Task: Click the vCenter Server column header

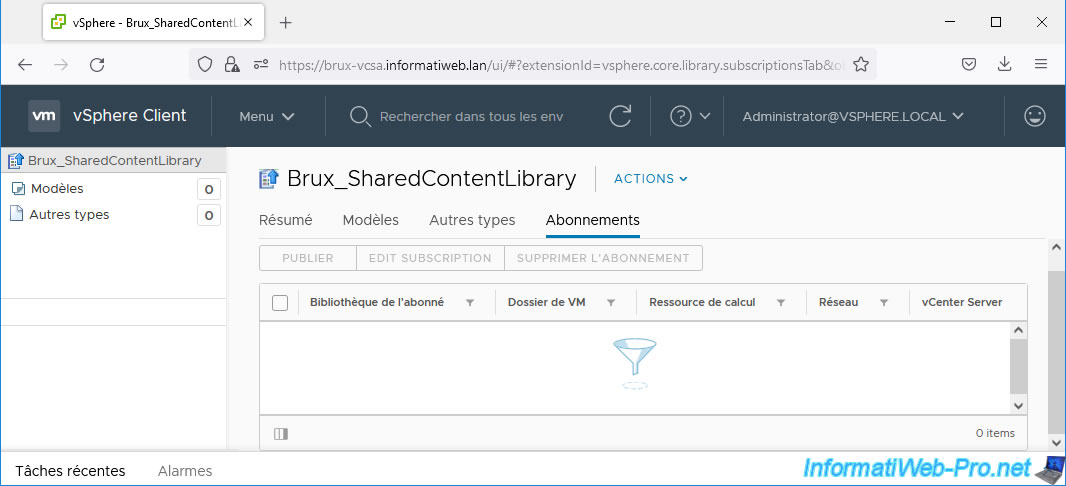Action: (x=962, y=302)
